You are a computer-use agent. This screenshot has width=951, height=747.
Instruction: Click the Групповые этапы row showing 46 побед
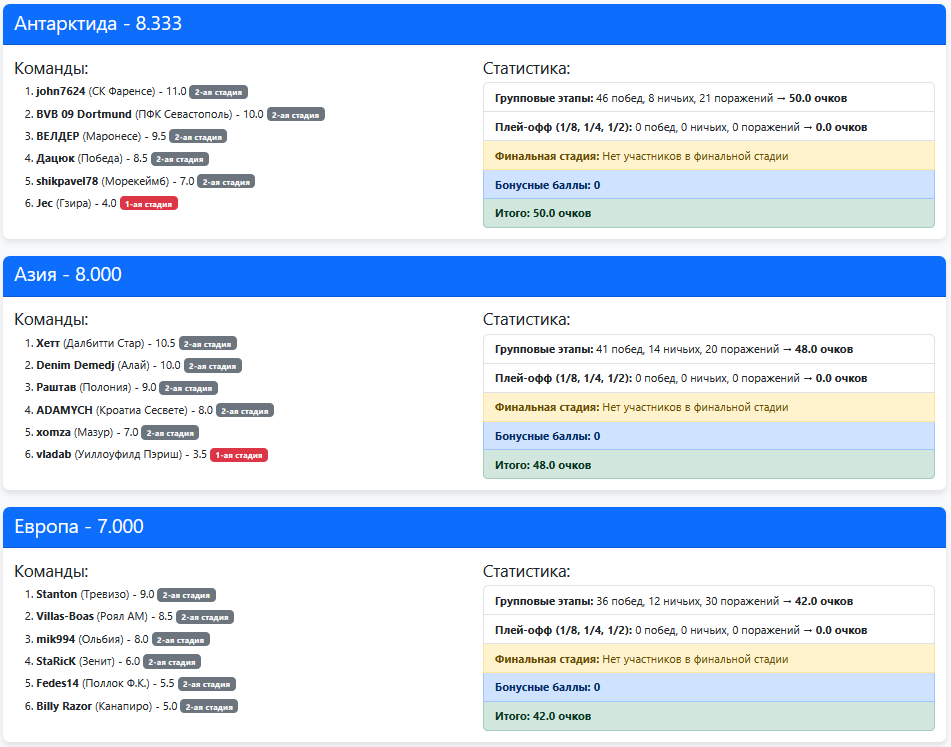(708, 98)
